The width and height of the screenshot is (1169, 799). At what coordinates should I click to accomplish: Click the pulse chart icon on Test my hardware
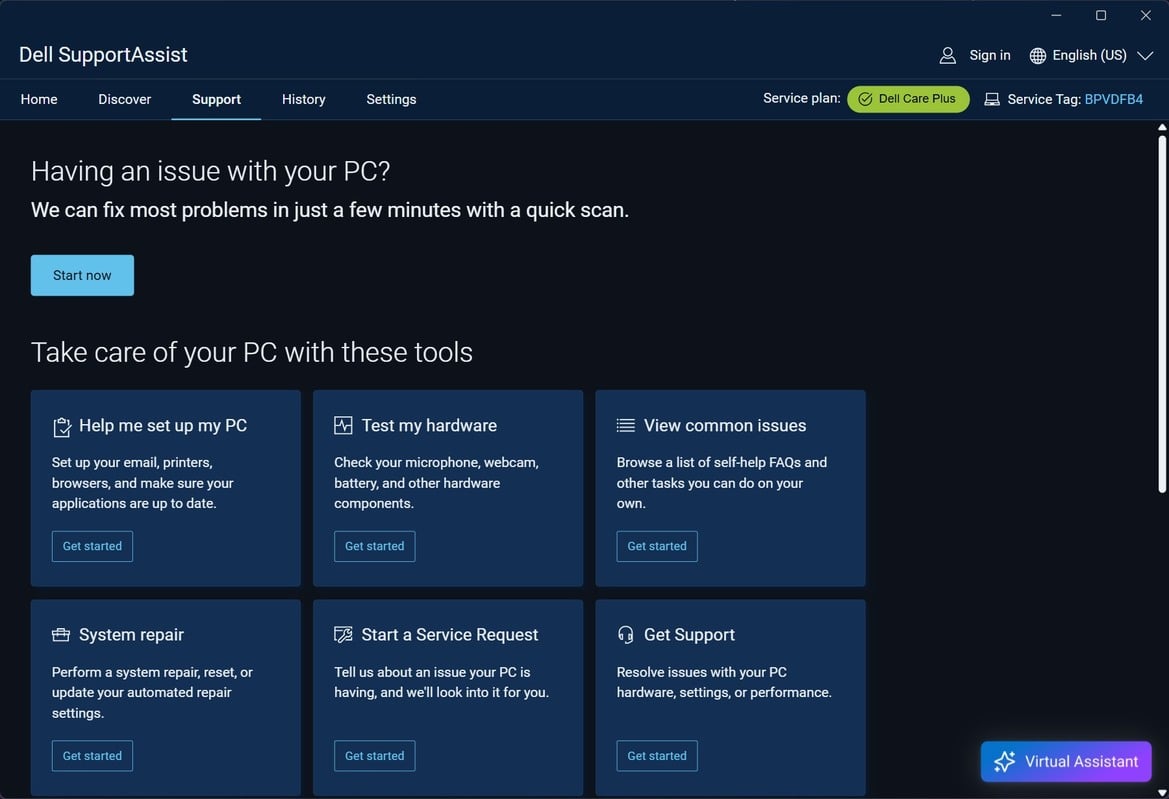click(x=343, y=426)
